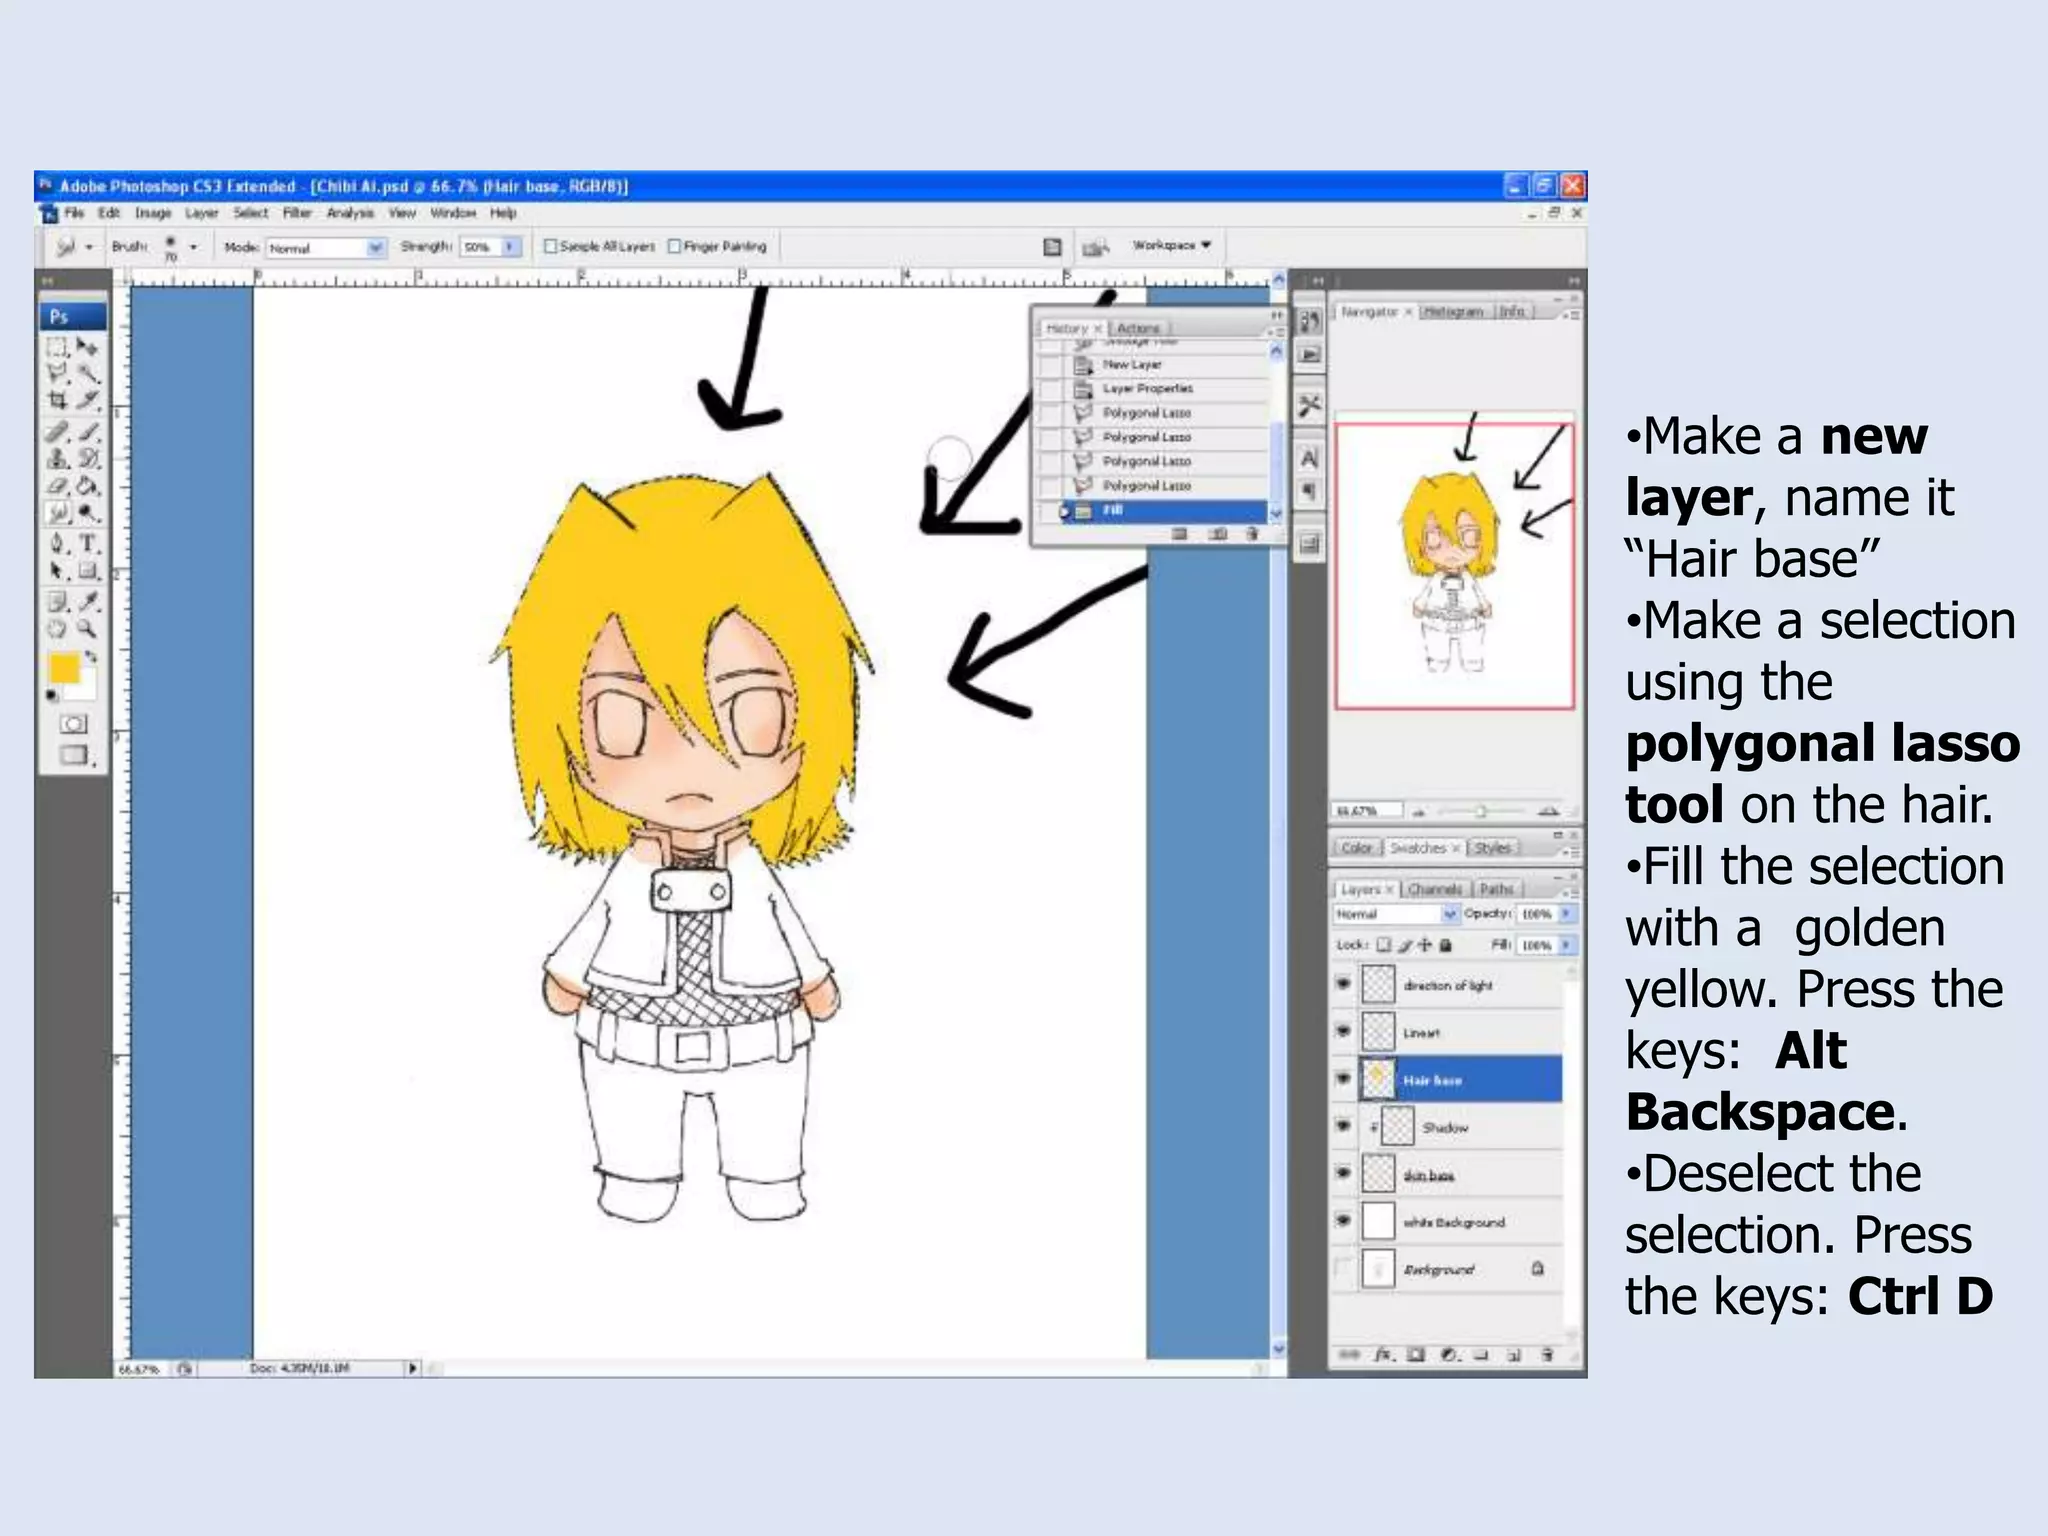
Task: Delete layer trash icon in Layers panel
Action: pos(1548,1355)
